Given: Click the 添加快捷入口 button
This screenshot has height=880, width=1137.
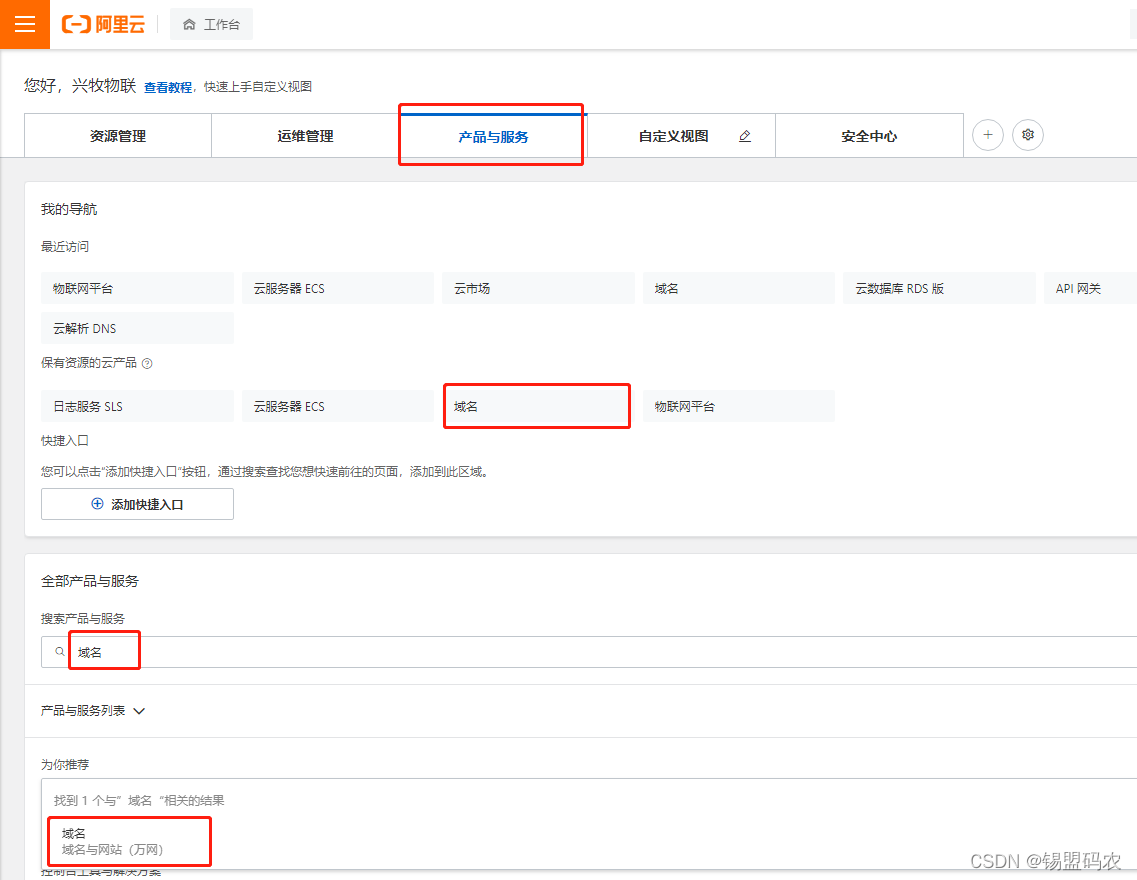Looking at the screenshot, I should pyautogui.click(x=137, y=504).
